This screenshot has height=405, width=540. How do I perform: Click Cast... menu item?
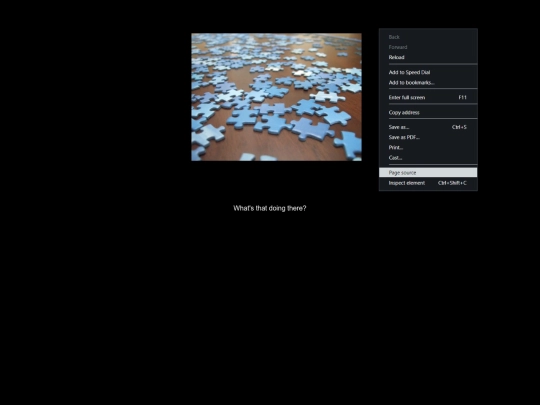pyautogui.click(x=428, y=158)
